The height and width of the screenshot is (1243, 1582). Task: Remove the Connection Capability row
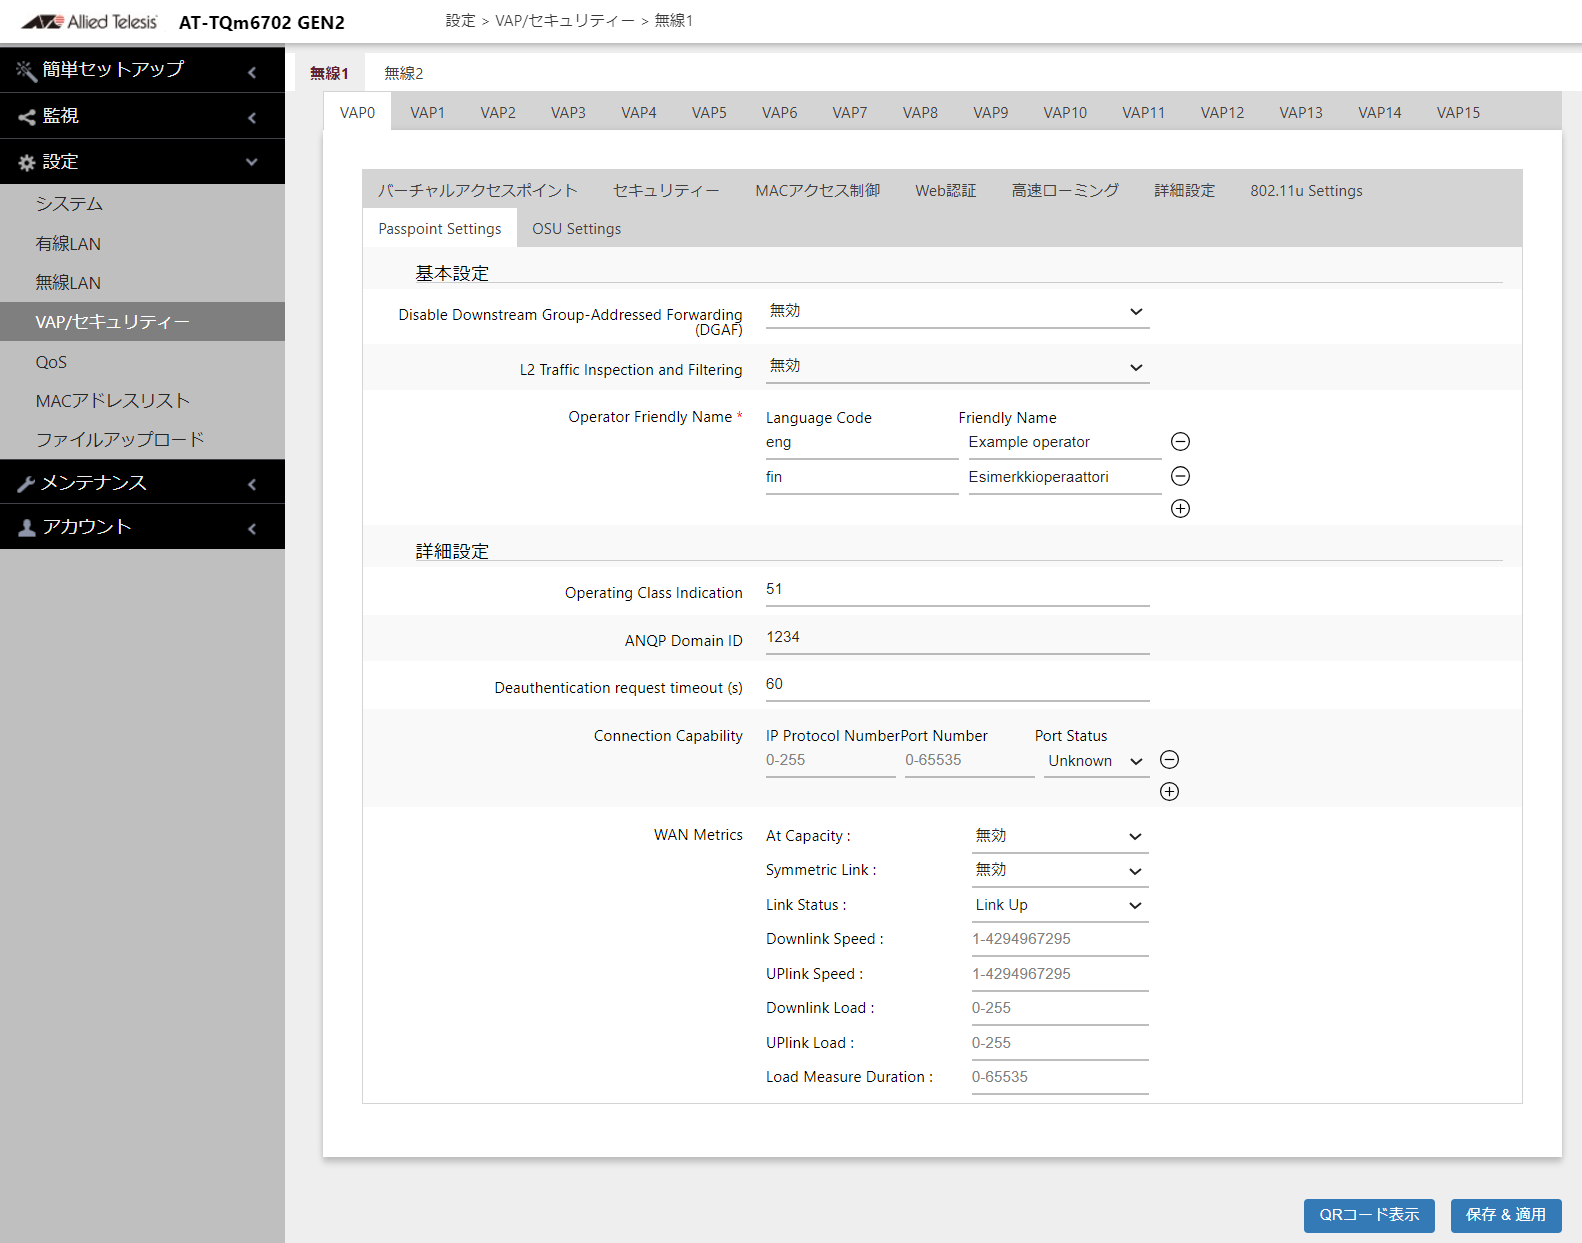[1169, 760]
